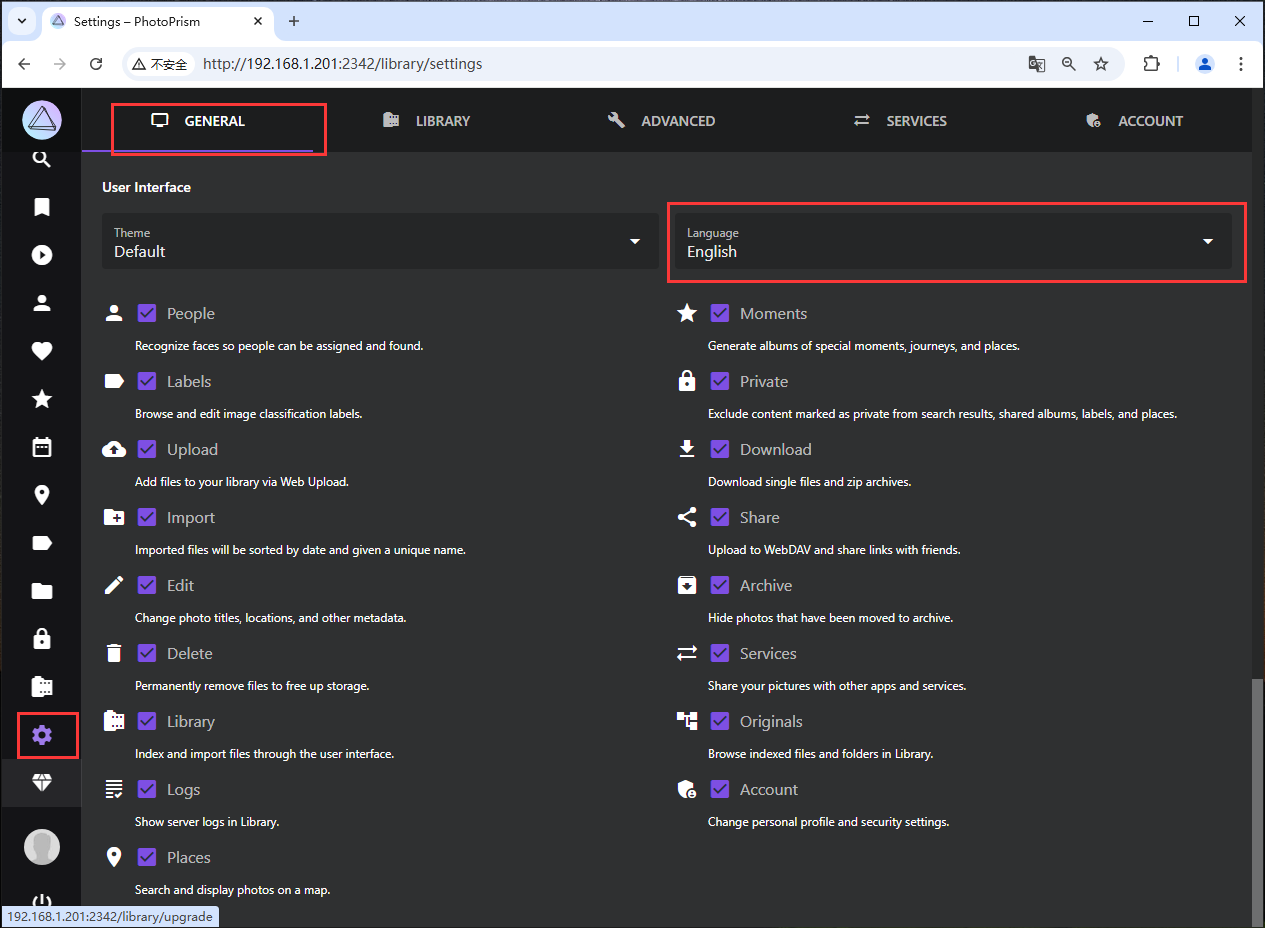Uncheck the Upload feature

point(147,449)
